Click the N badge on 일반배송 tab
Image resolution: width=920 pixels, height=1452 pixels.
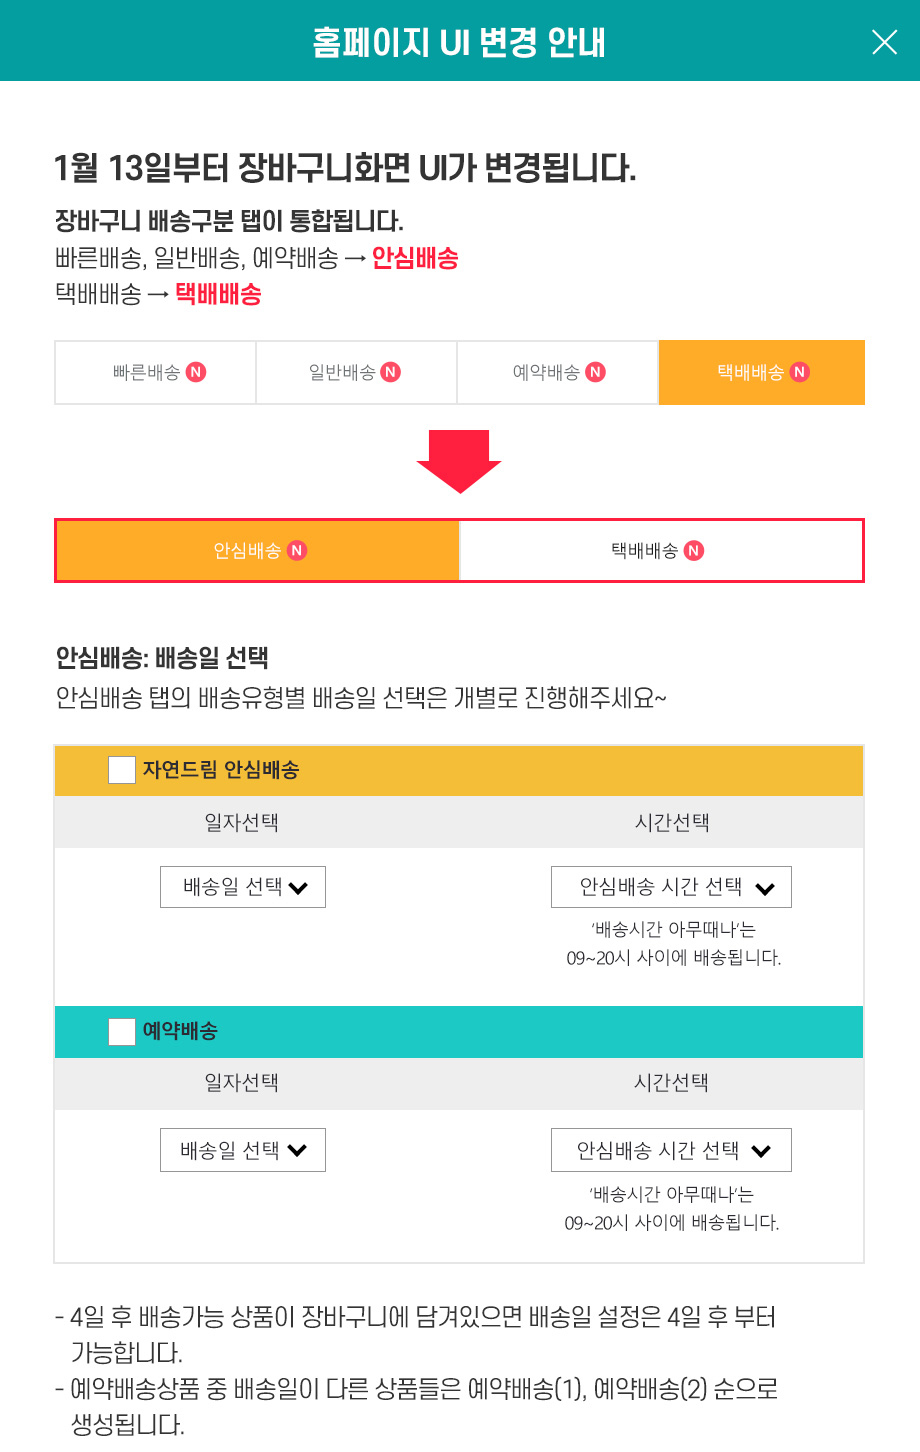coord(391,372)
